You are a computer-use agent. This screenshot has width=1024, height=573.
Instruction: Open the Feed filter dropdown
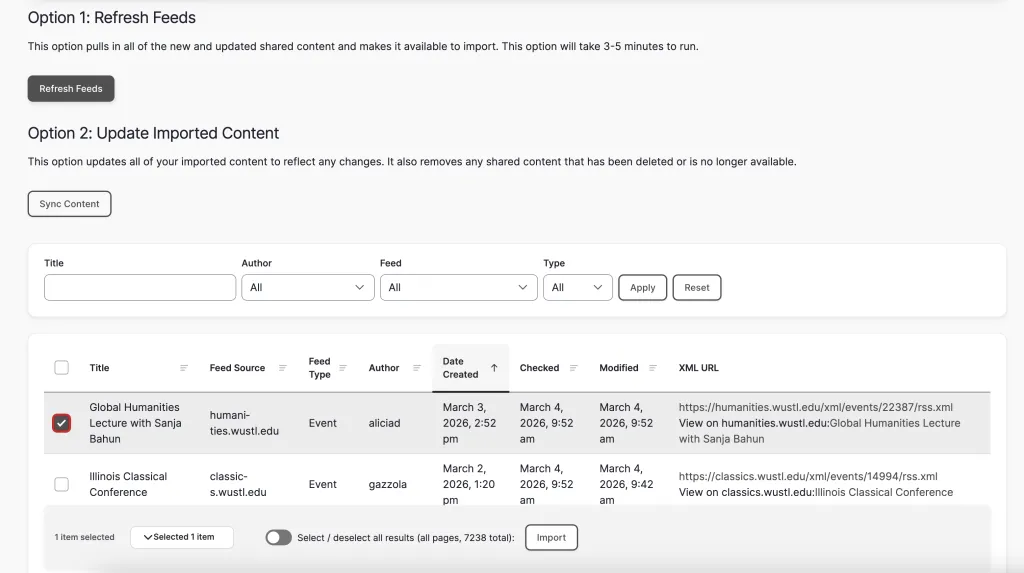[x=458, y=287]
